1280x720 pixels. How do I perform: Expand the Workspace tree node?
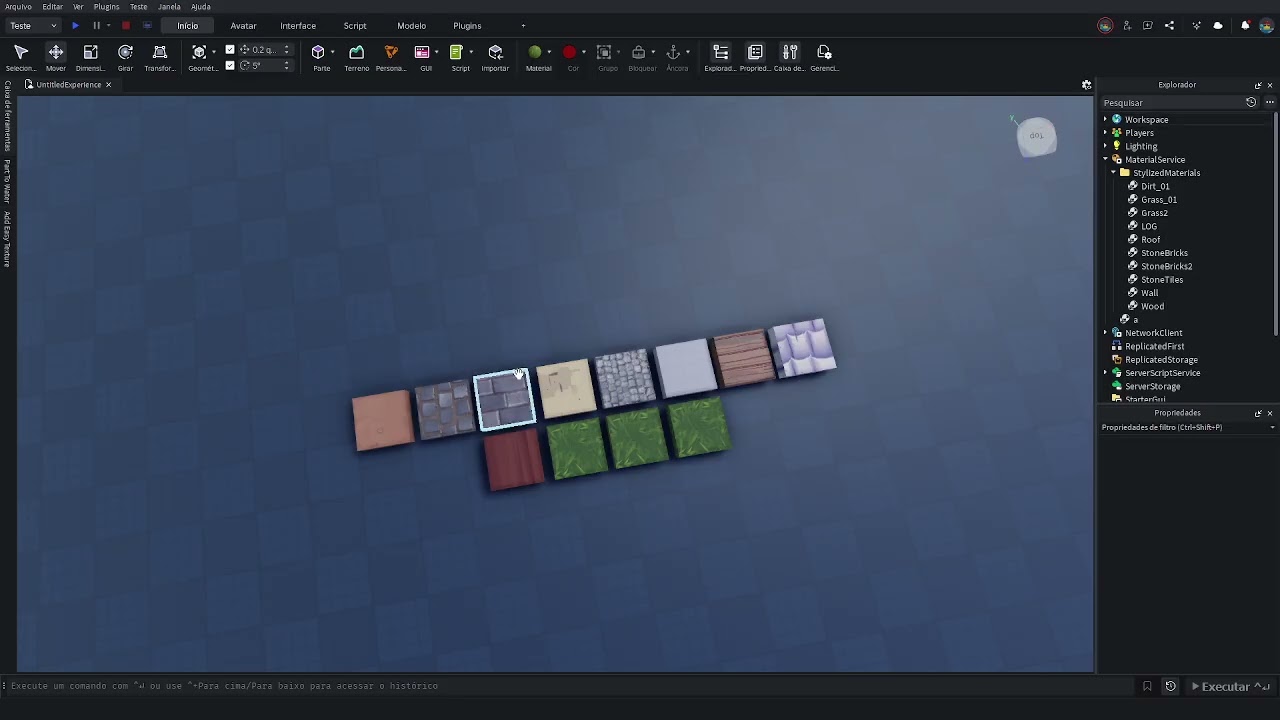(x=1105, y=119)
